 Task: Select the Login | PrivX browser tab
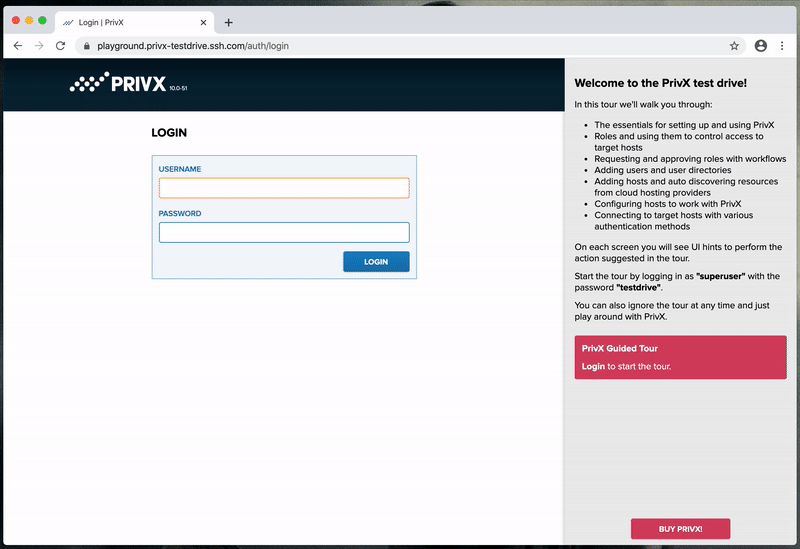tap(134, 22)
